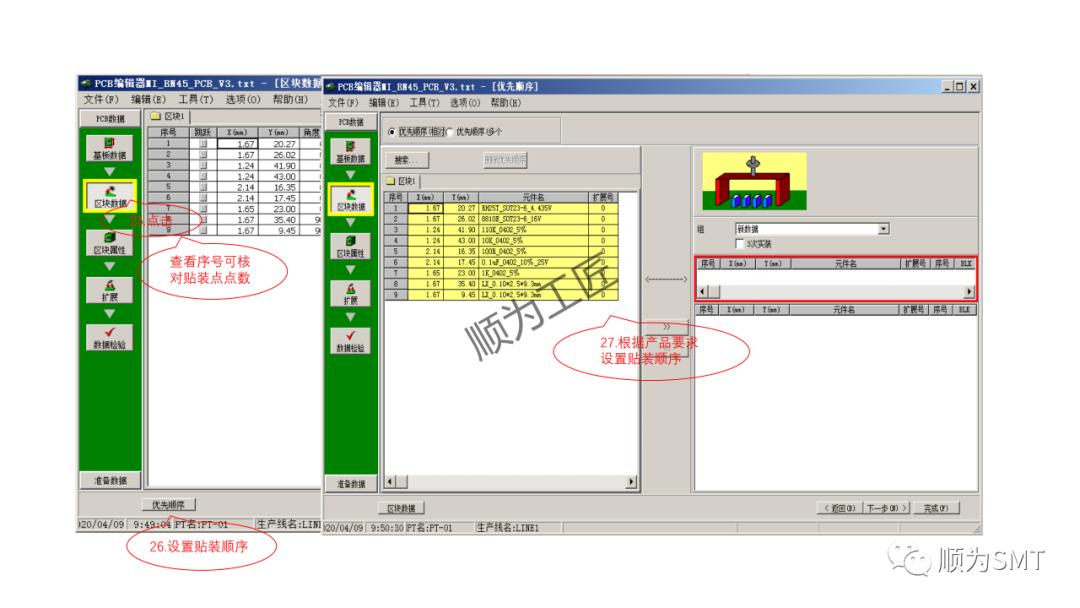Select row 110K_0402_5% in component list
This screenshot has height=608, width=1080.
tap(501, 229)
